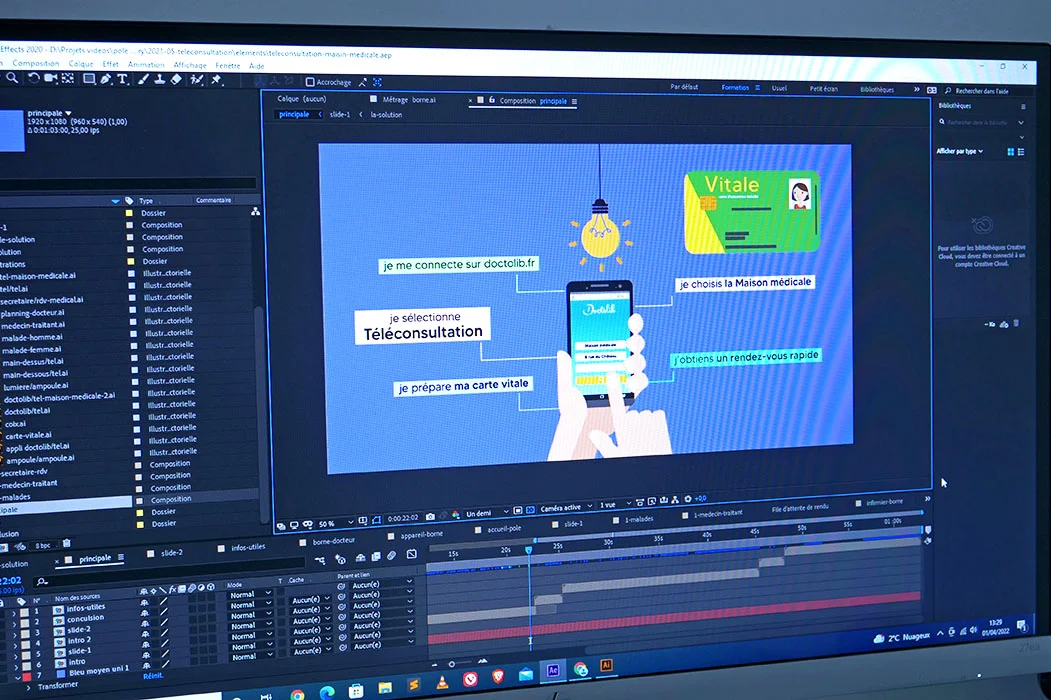Click the timeline zoom slider
Image resolution: width=1051 pixels, height=700 pixels.
tap(451, 664)
